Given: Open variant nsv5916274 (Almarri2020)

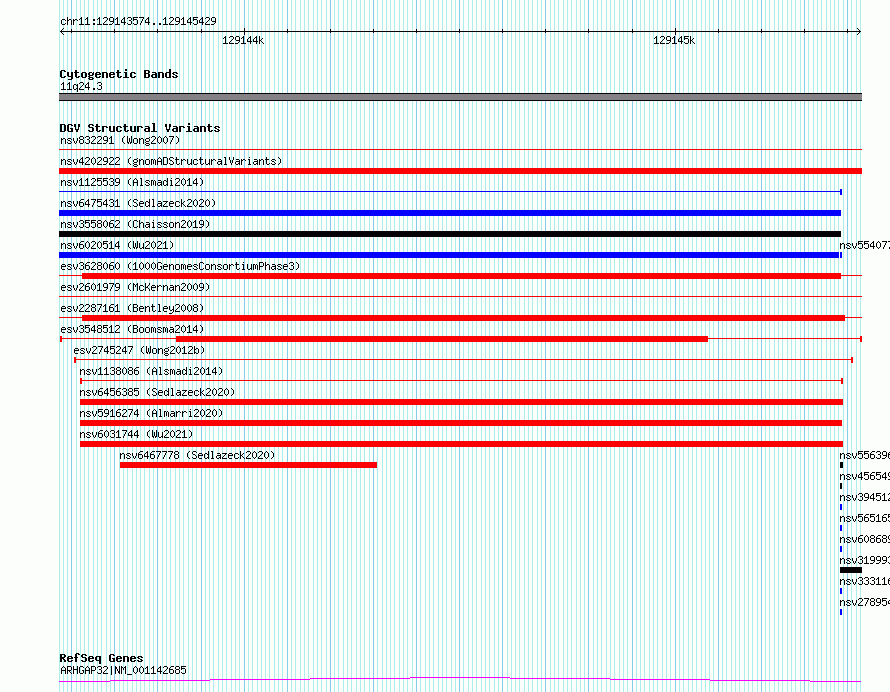Looking at the screenshot, I should [x=151, y=413].
